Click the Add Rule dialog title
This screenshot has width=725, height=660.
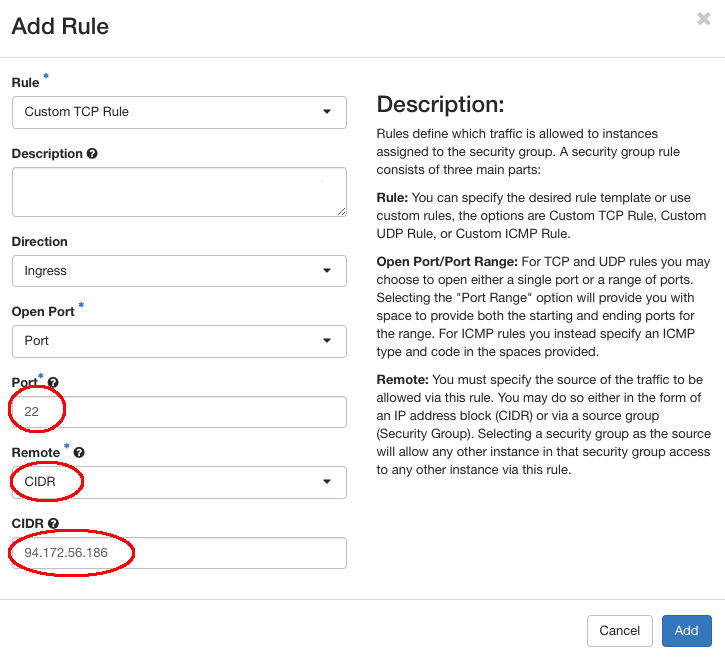tap(60, 26)
